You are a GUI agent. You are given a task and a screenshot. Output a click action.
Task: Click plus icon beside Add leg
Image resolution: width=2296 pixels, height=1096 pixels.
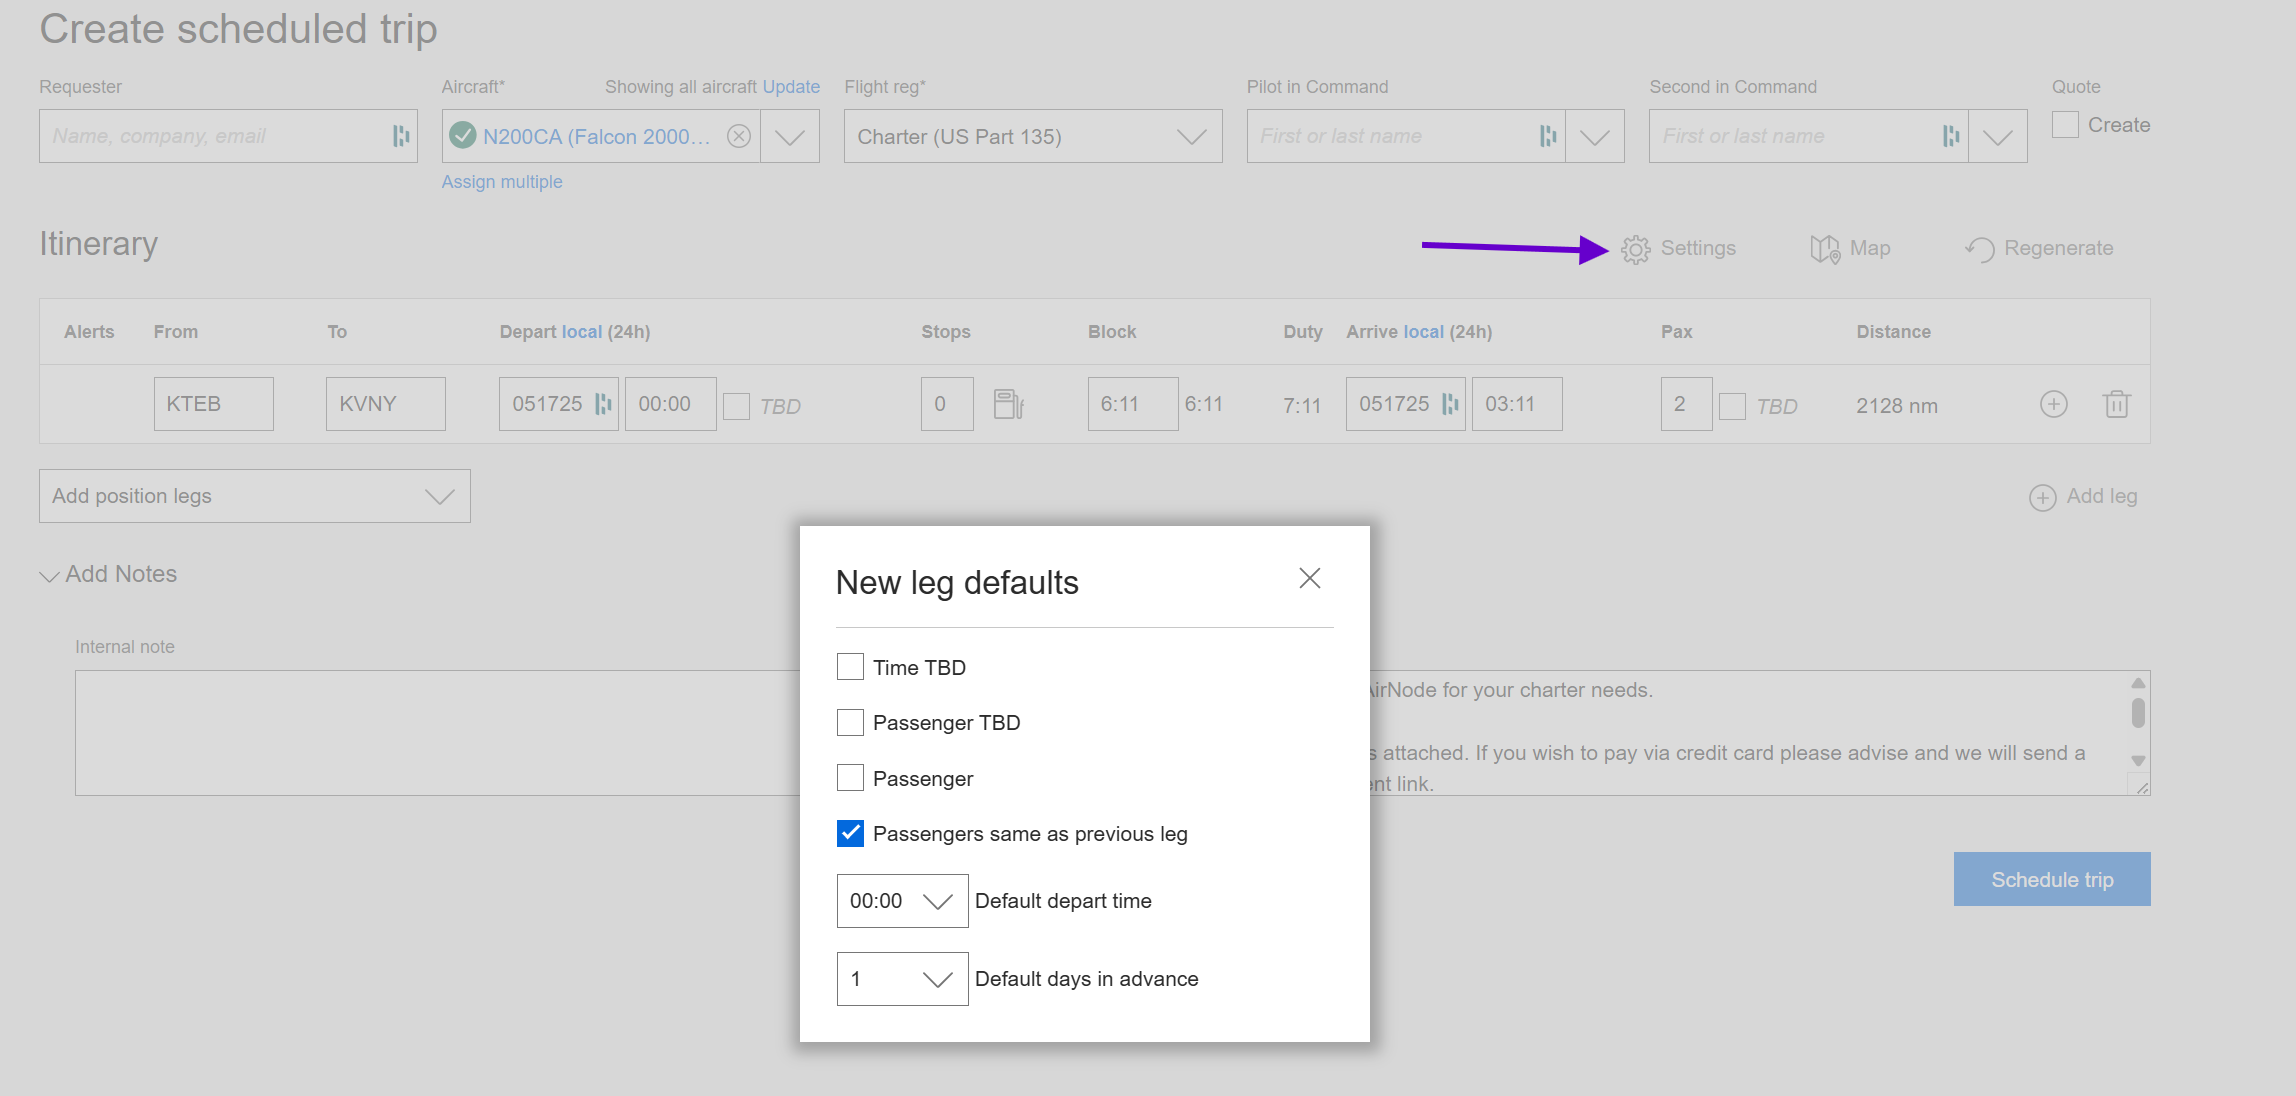(2042, 497)
